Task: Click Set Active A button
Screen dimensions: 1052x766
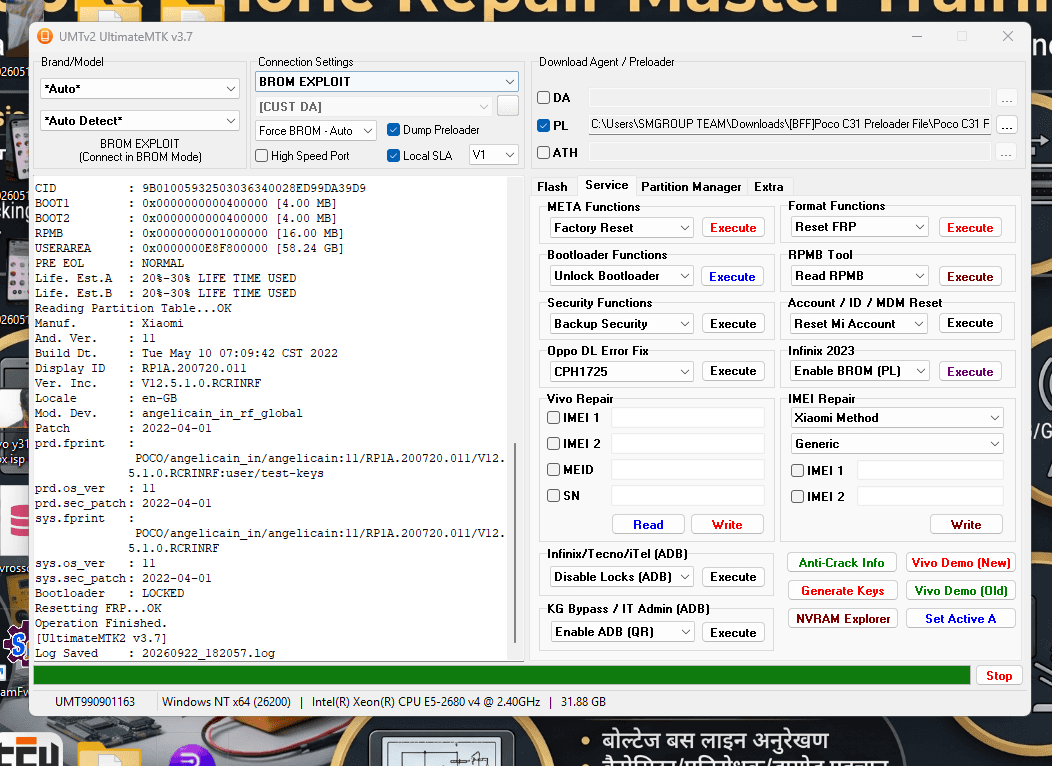Action: (x=961, y=619)
